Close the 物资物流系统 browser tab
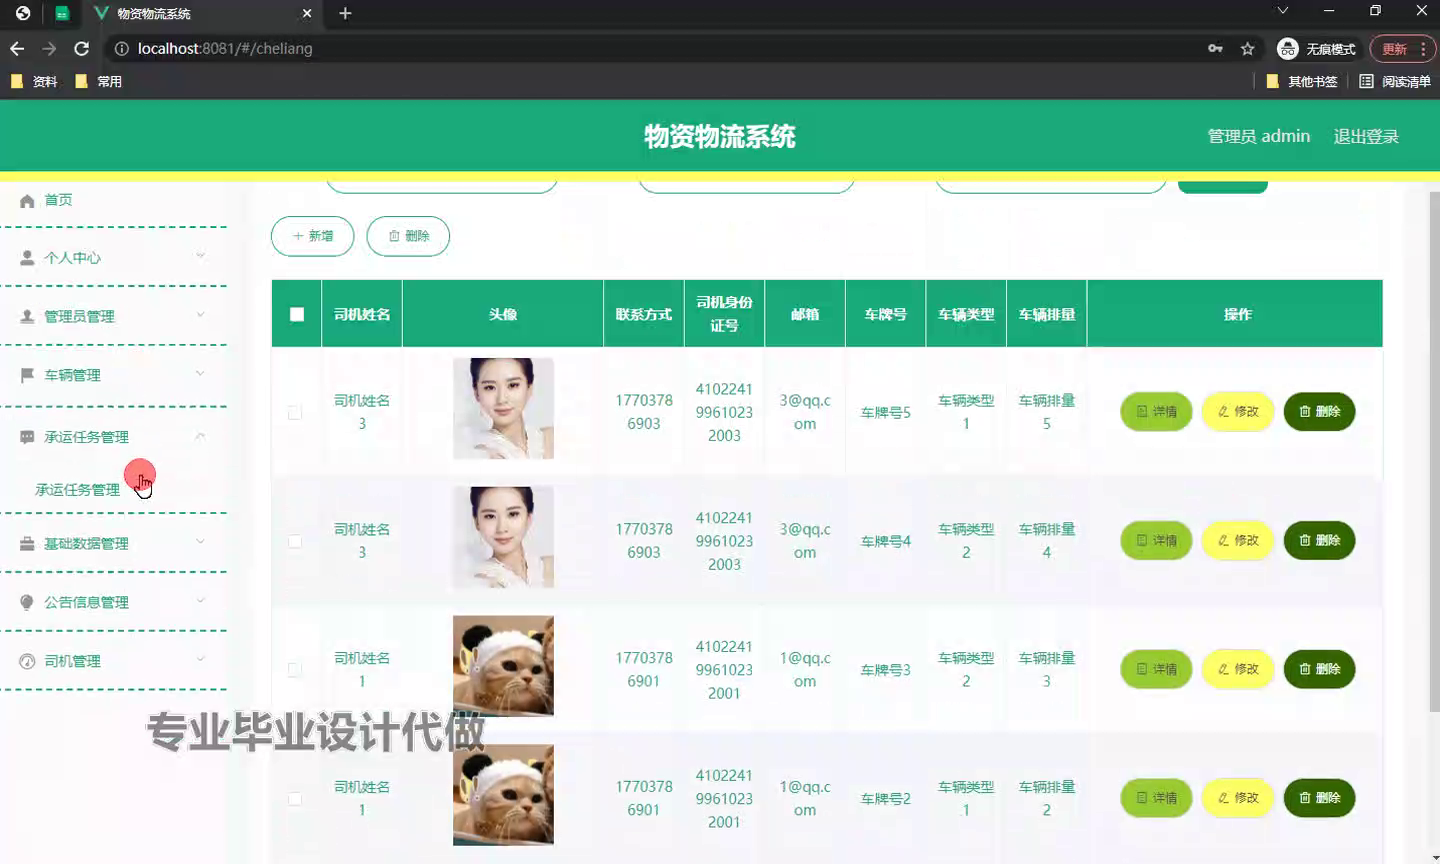 coord(307,13)
